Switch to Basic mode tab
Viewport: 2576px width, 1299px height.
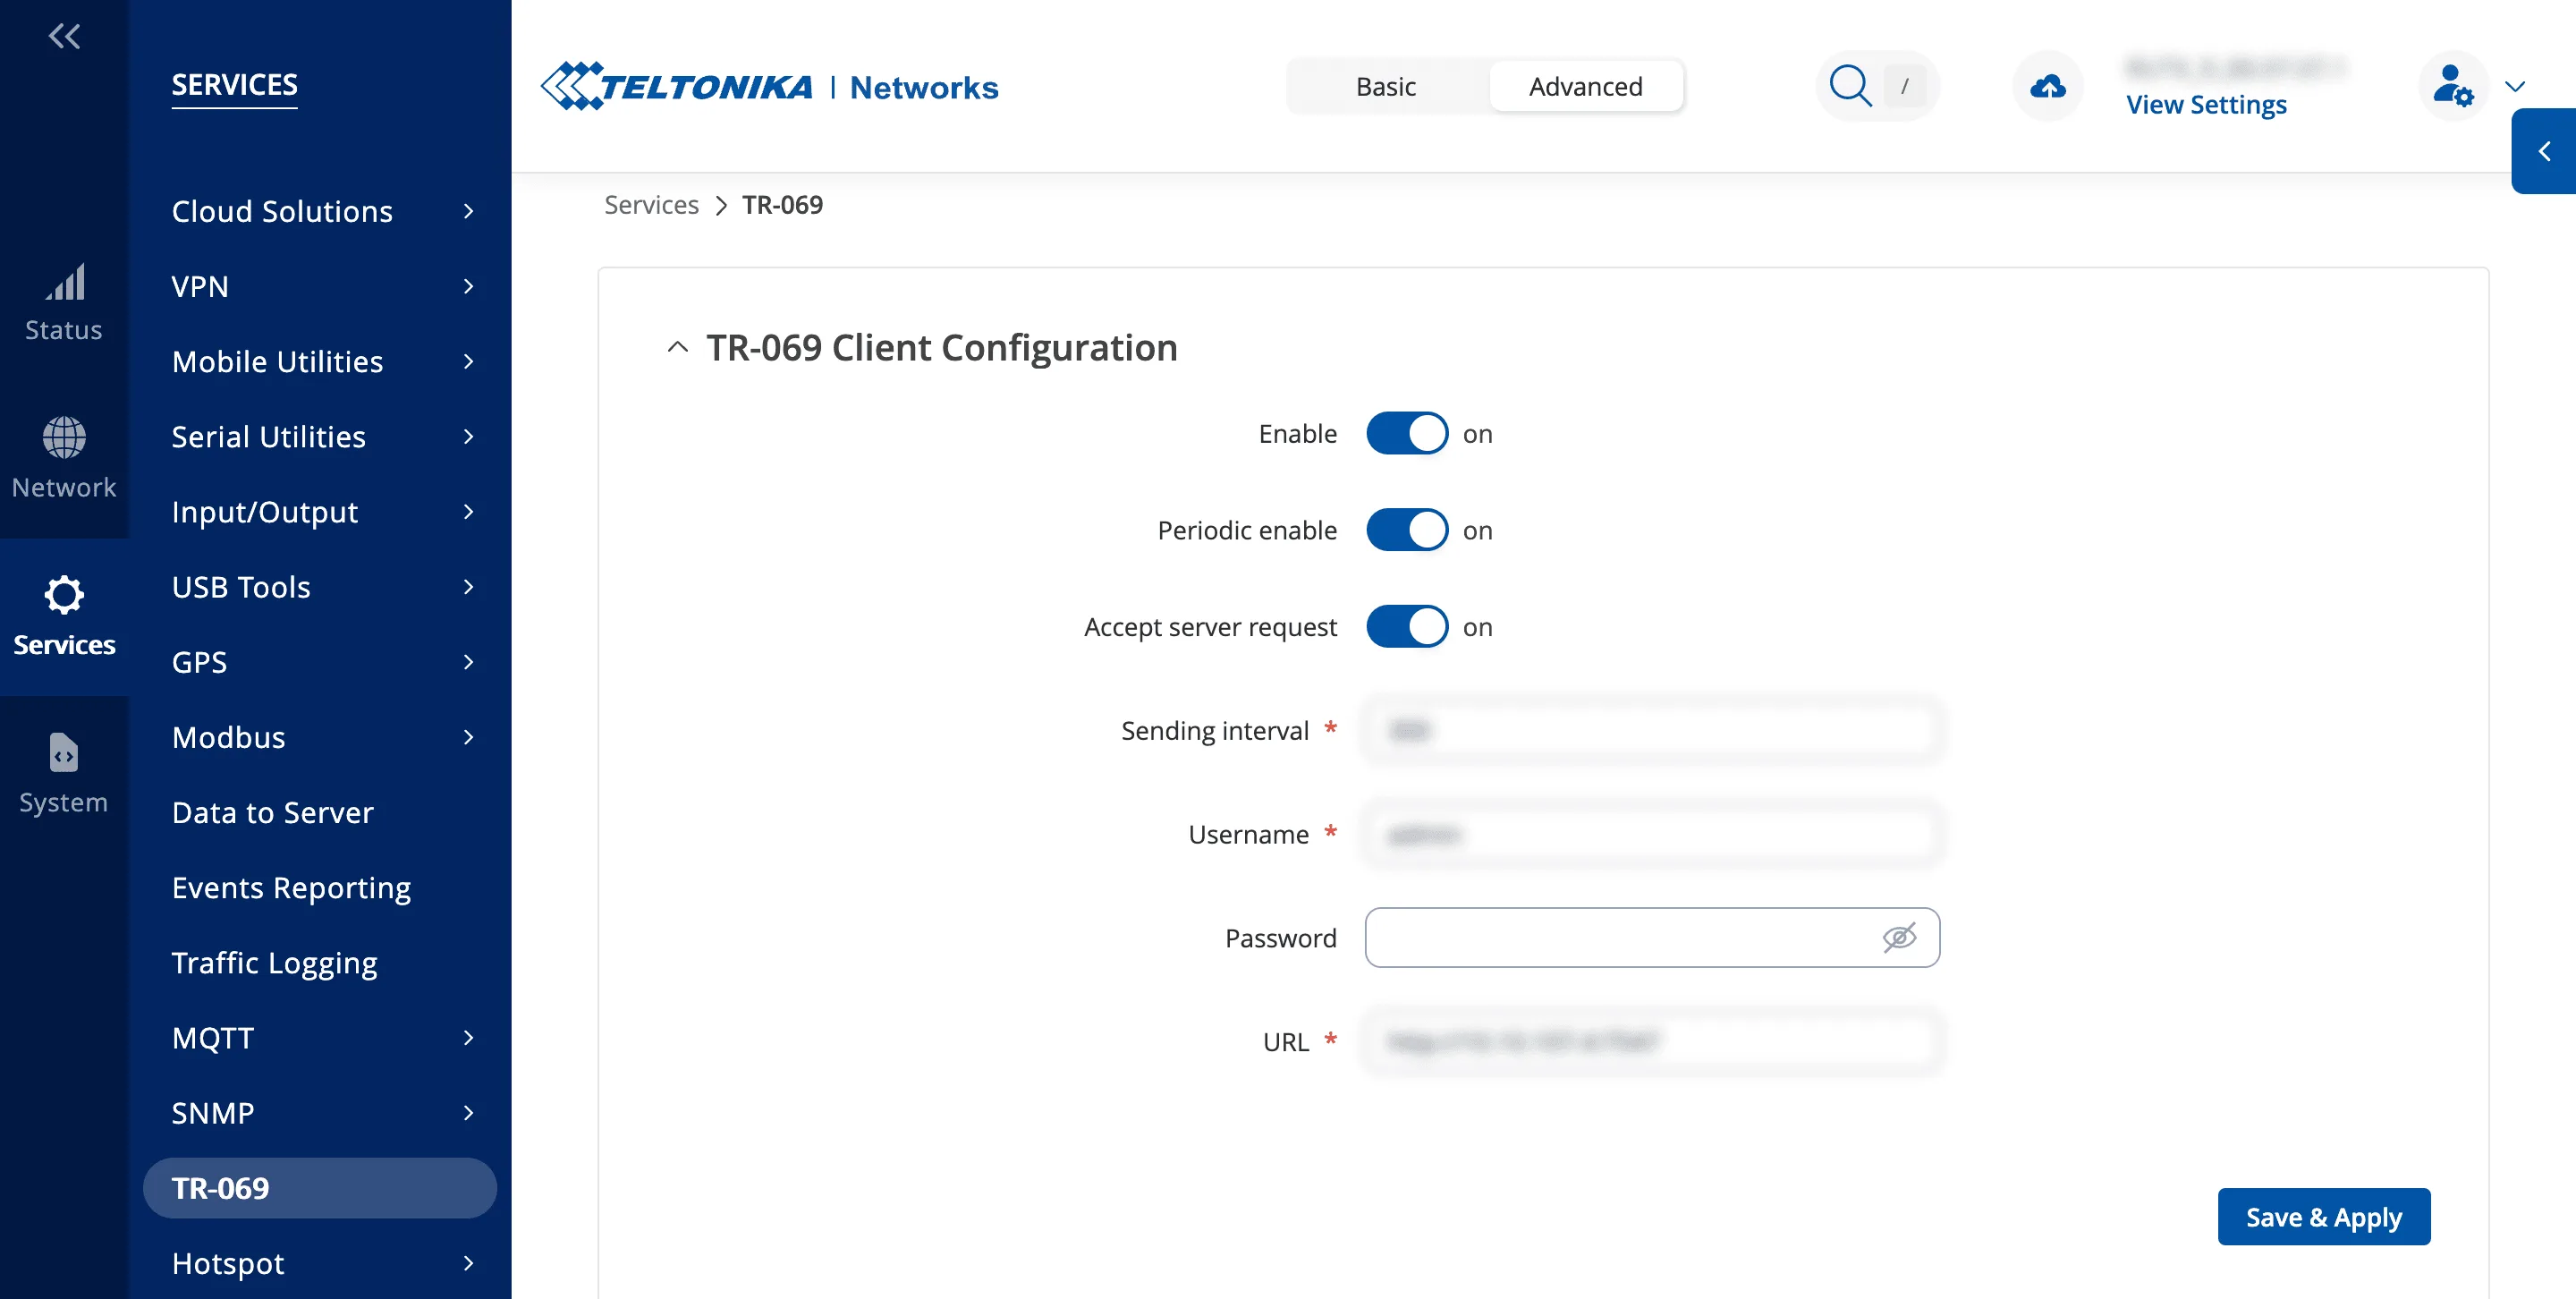pos(1385,86)
